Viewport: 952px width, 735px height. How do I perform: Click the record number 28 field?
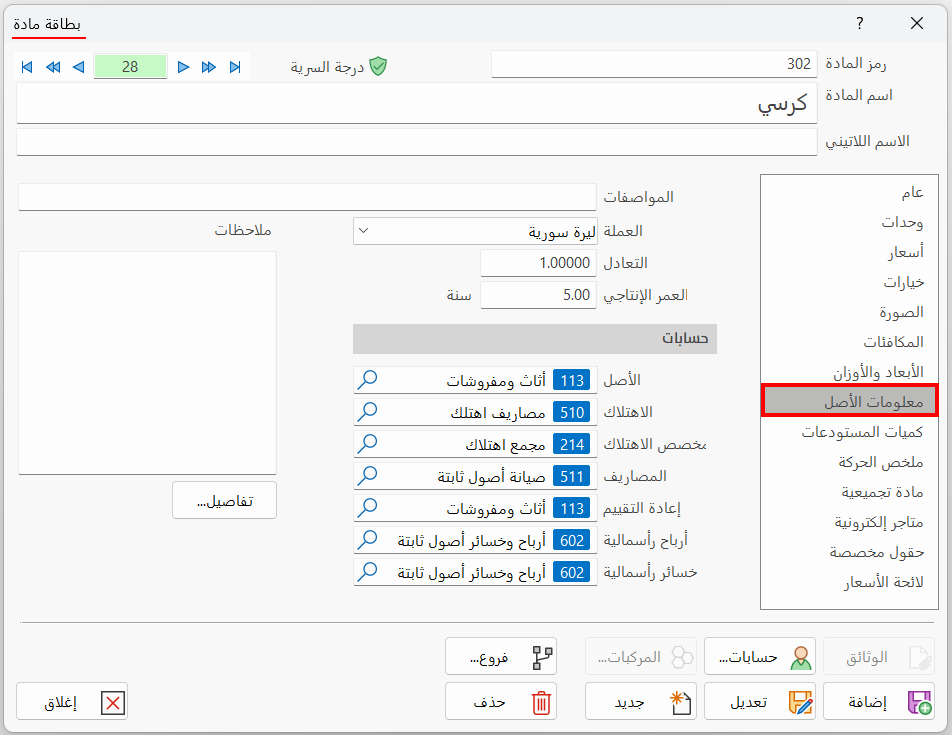coord(130,67)
